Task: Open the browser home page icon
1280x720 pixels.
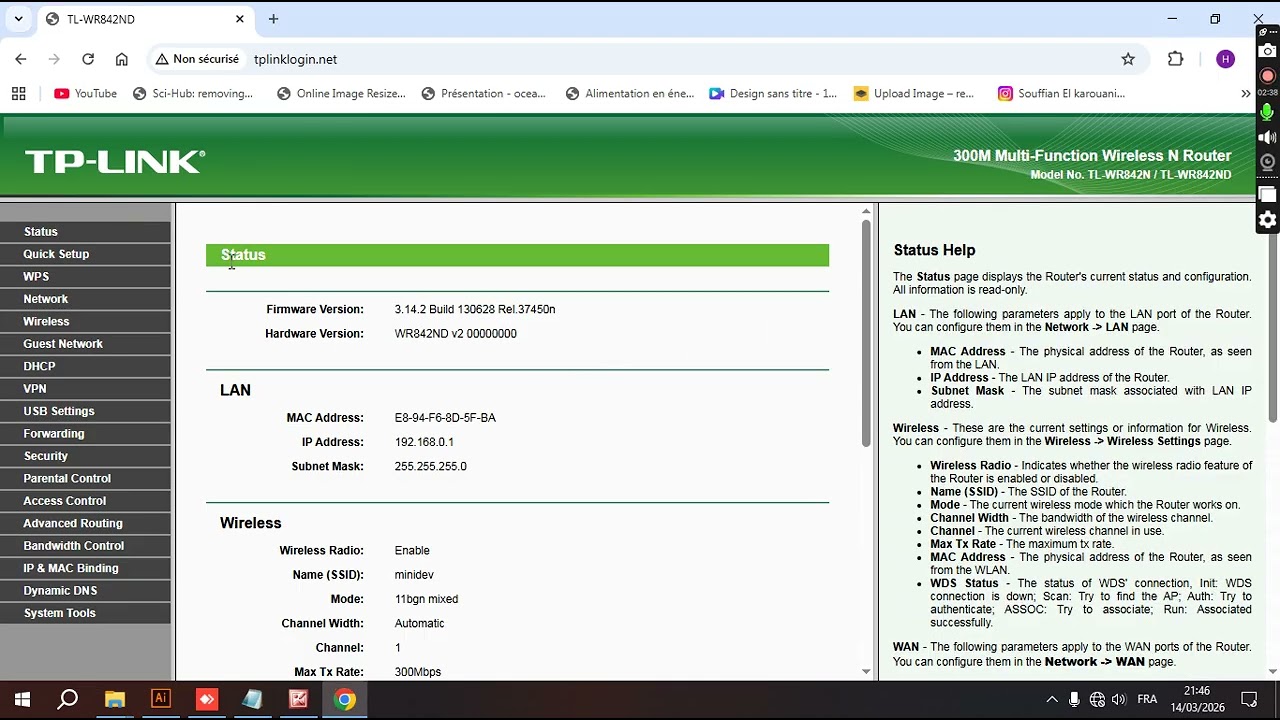Action: click(122, 59)
